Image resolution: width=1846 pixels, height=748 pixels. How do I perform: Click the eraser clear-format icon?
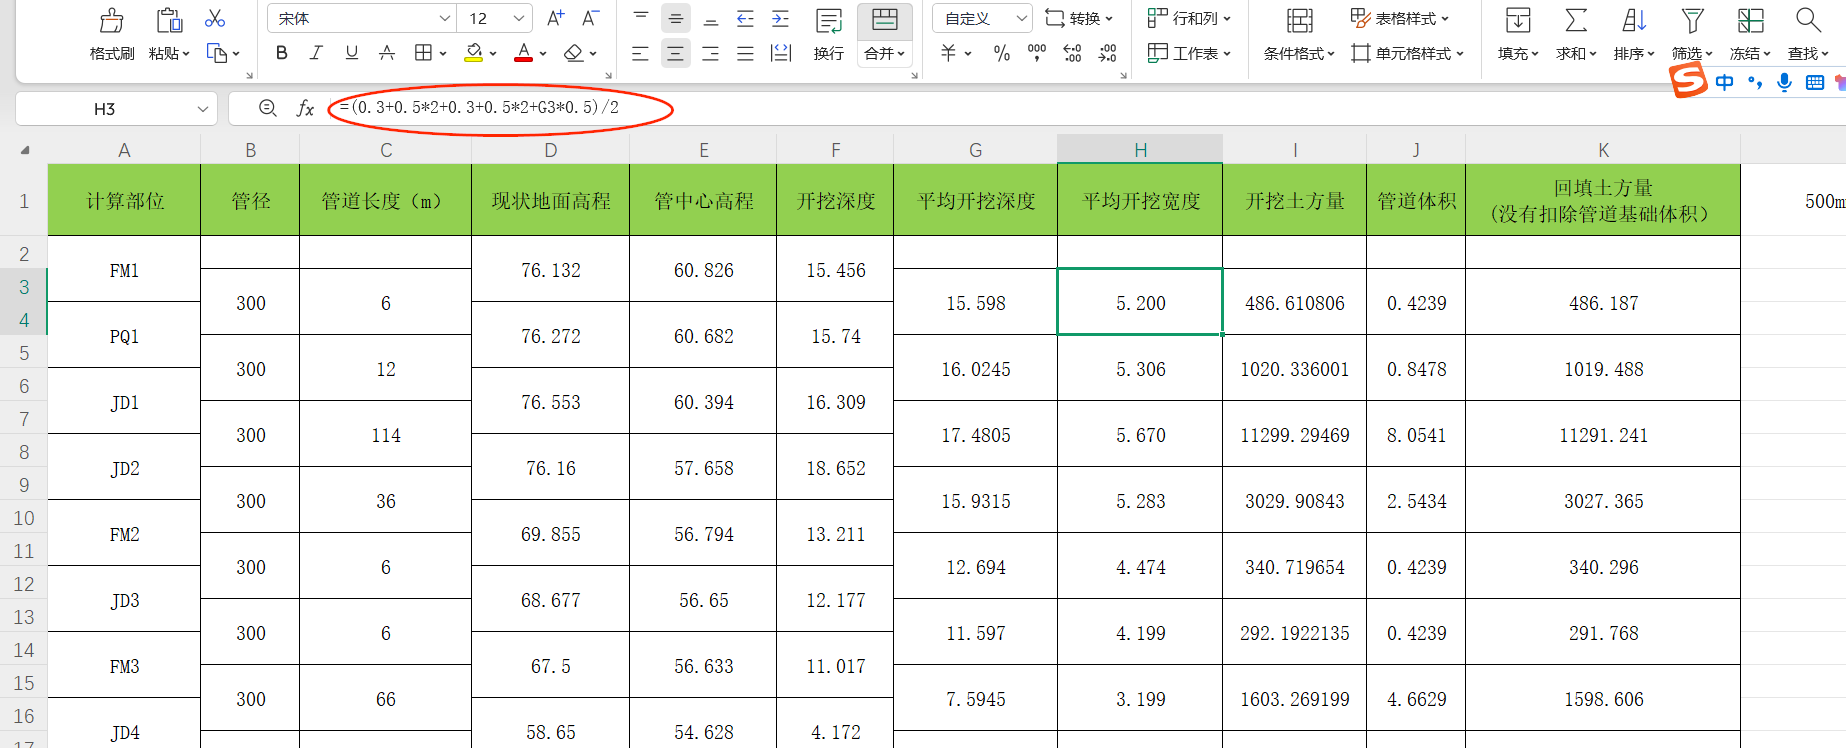[573, 53]
